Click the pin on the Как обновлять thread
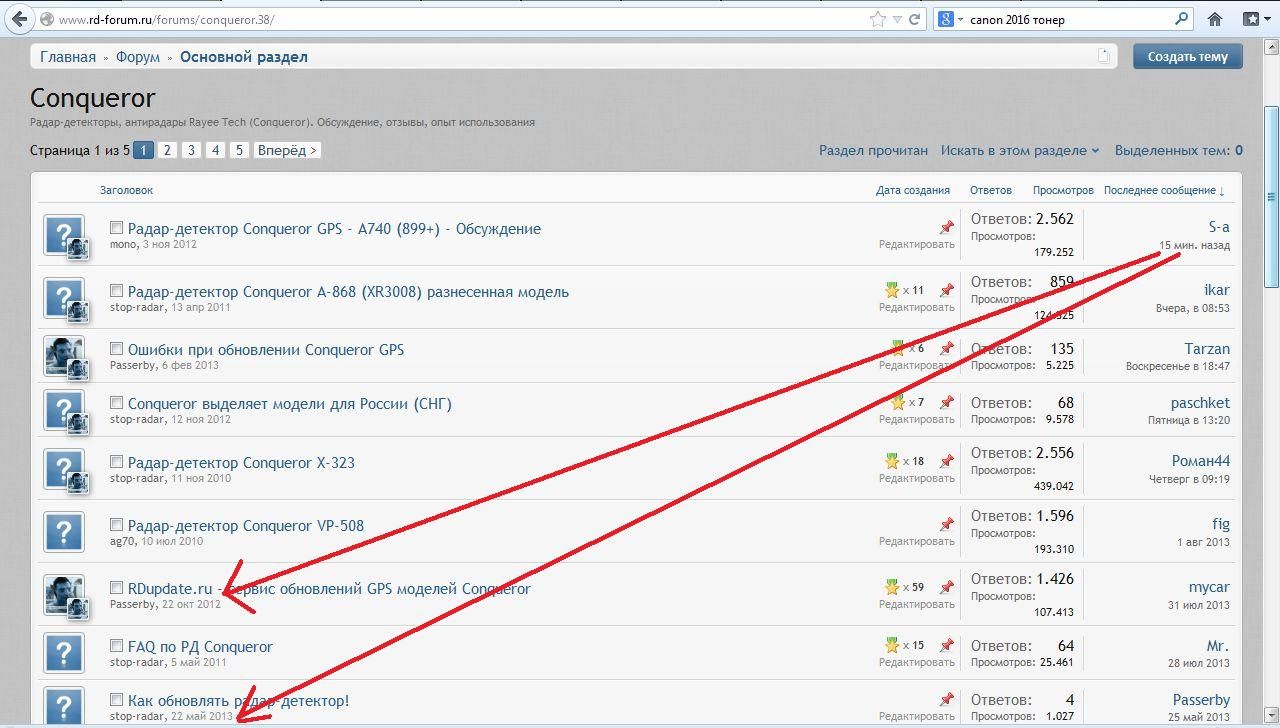 (946, 699)
